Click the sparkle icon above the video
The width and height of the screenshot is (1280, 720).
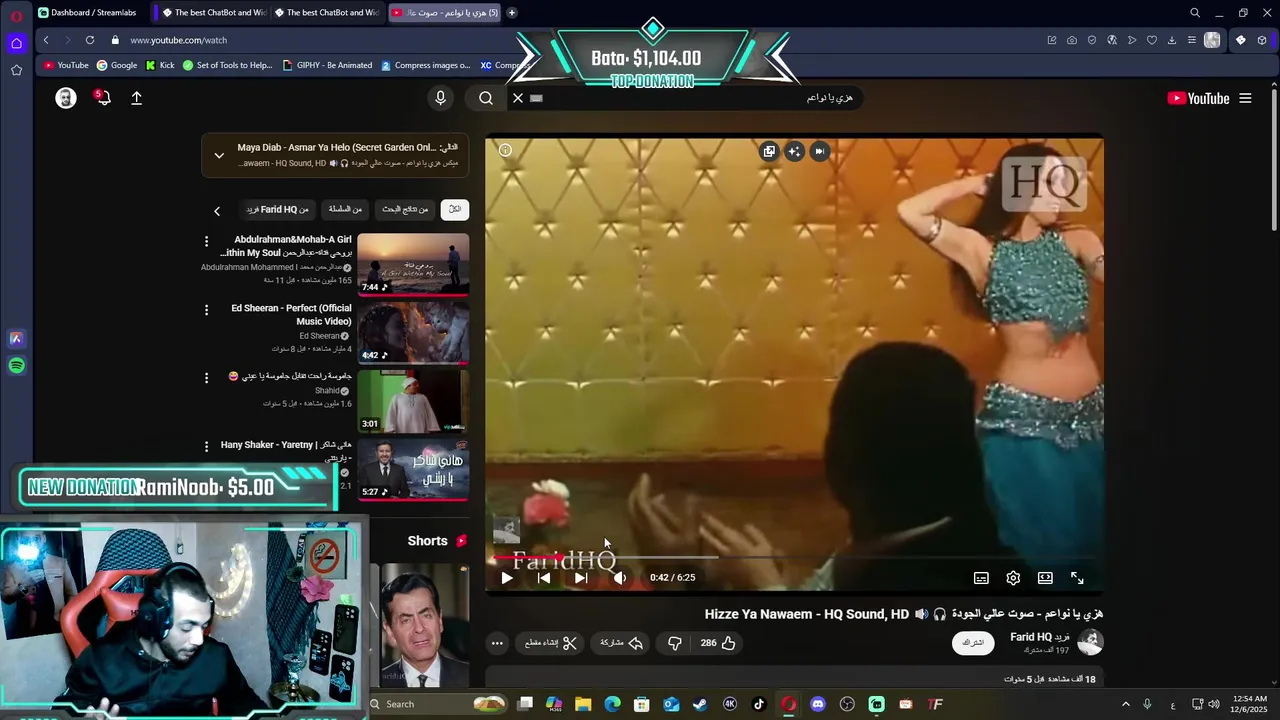point(794,151)
